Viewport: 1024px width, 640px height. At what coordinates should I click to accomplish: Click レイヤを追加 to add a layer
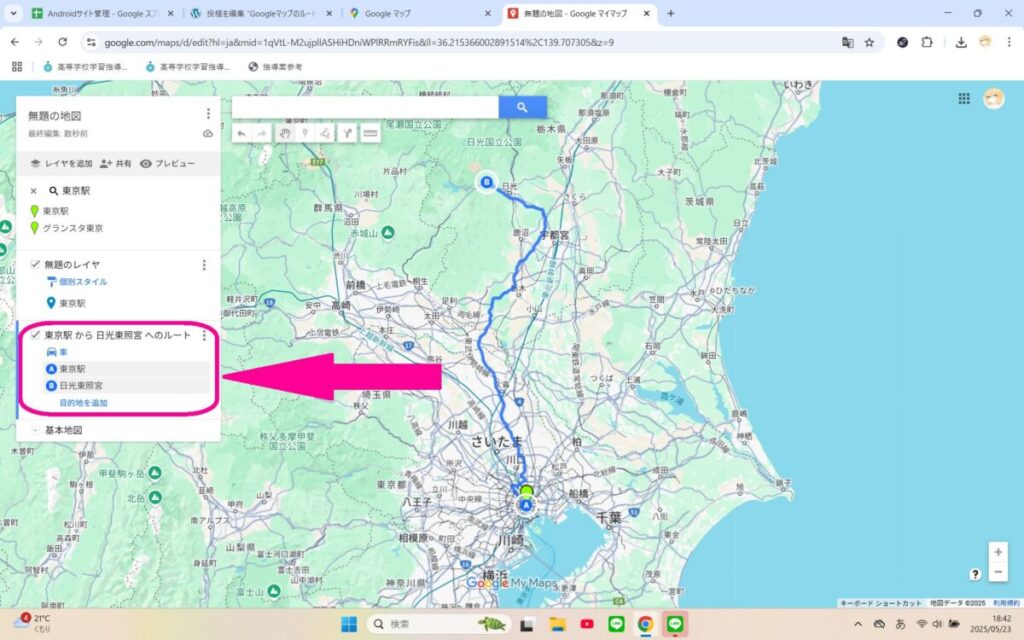[x=61, y=163]
